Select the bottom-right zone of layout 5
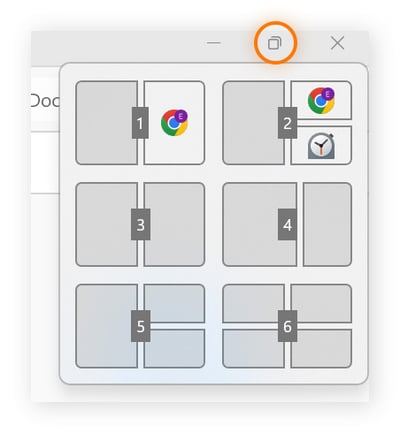 click(x=174, y=349)
